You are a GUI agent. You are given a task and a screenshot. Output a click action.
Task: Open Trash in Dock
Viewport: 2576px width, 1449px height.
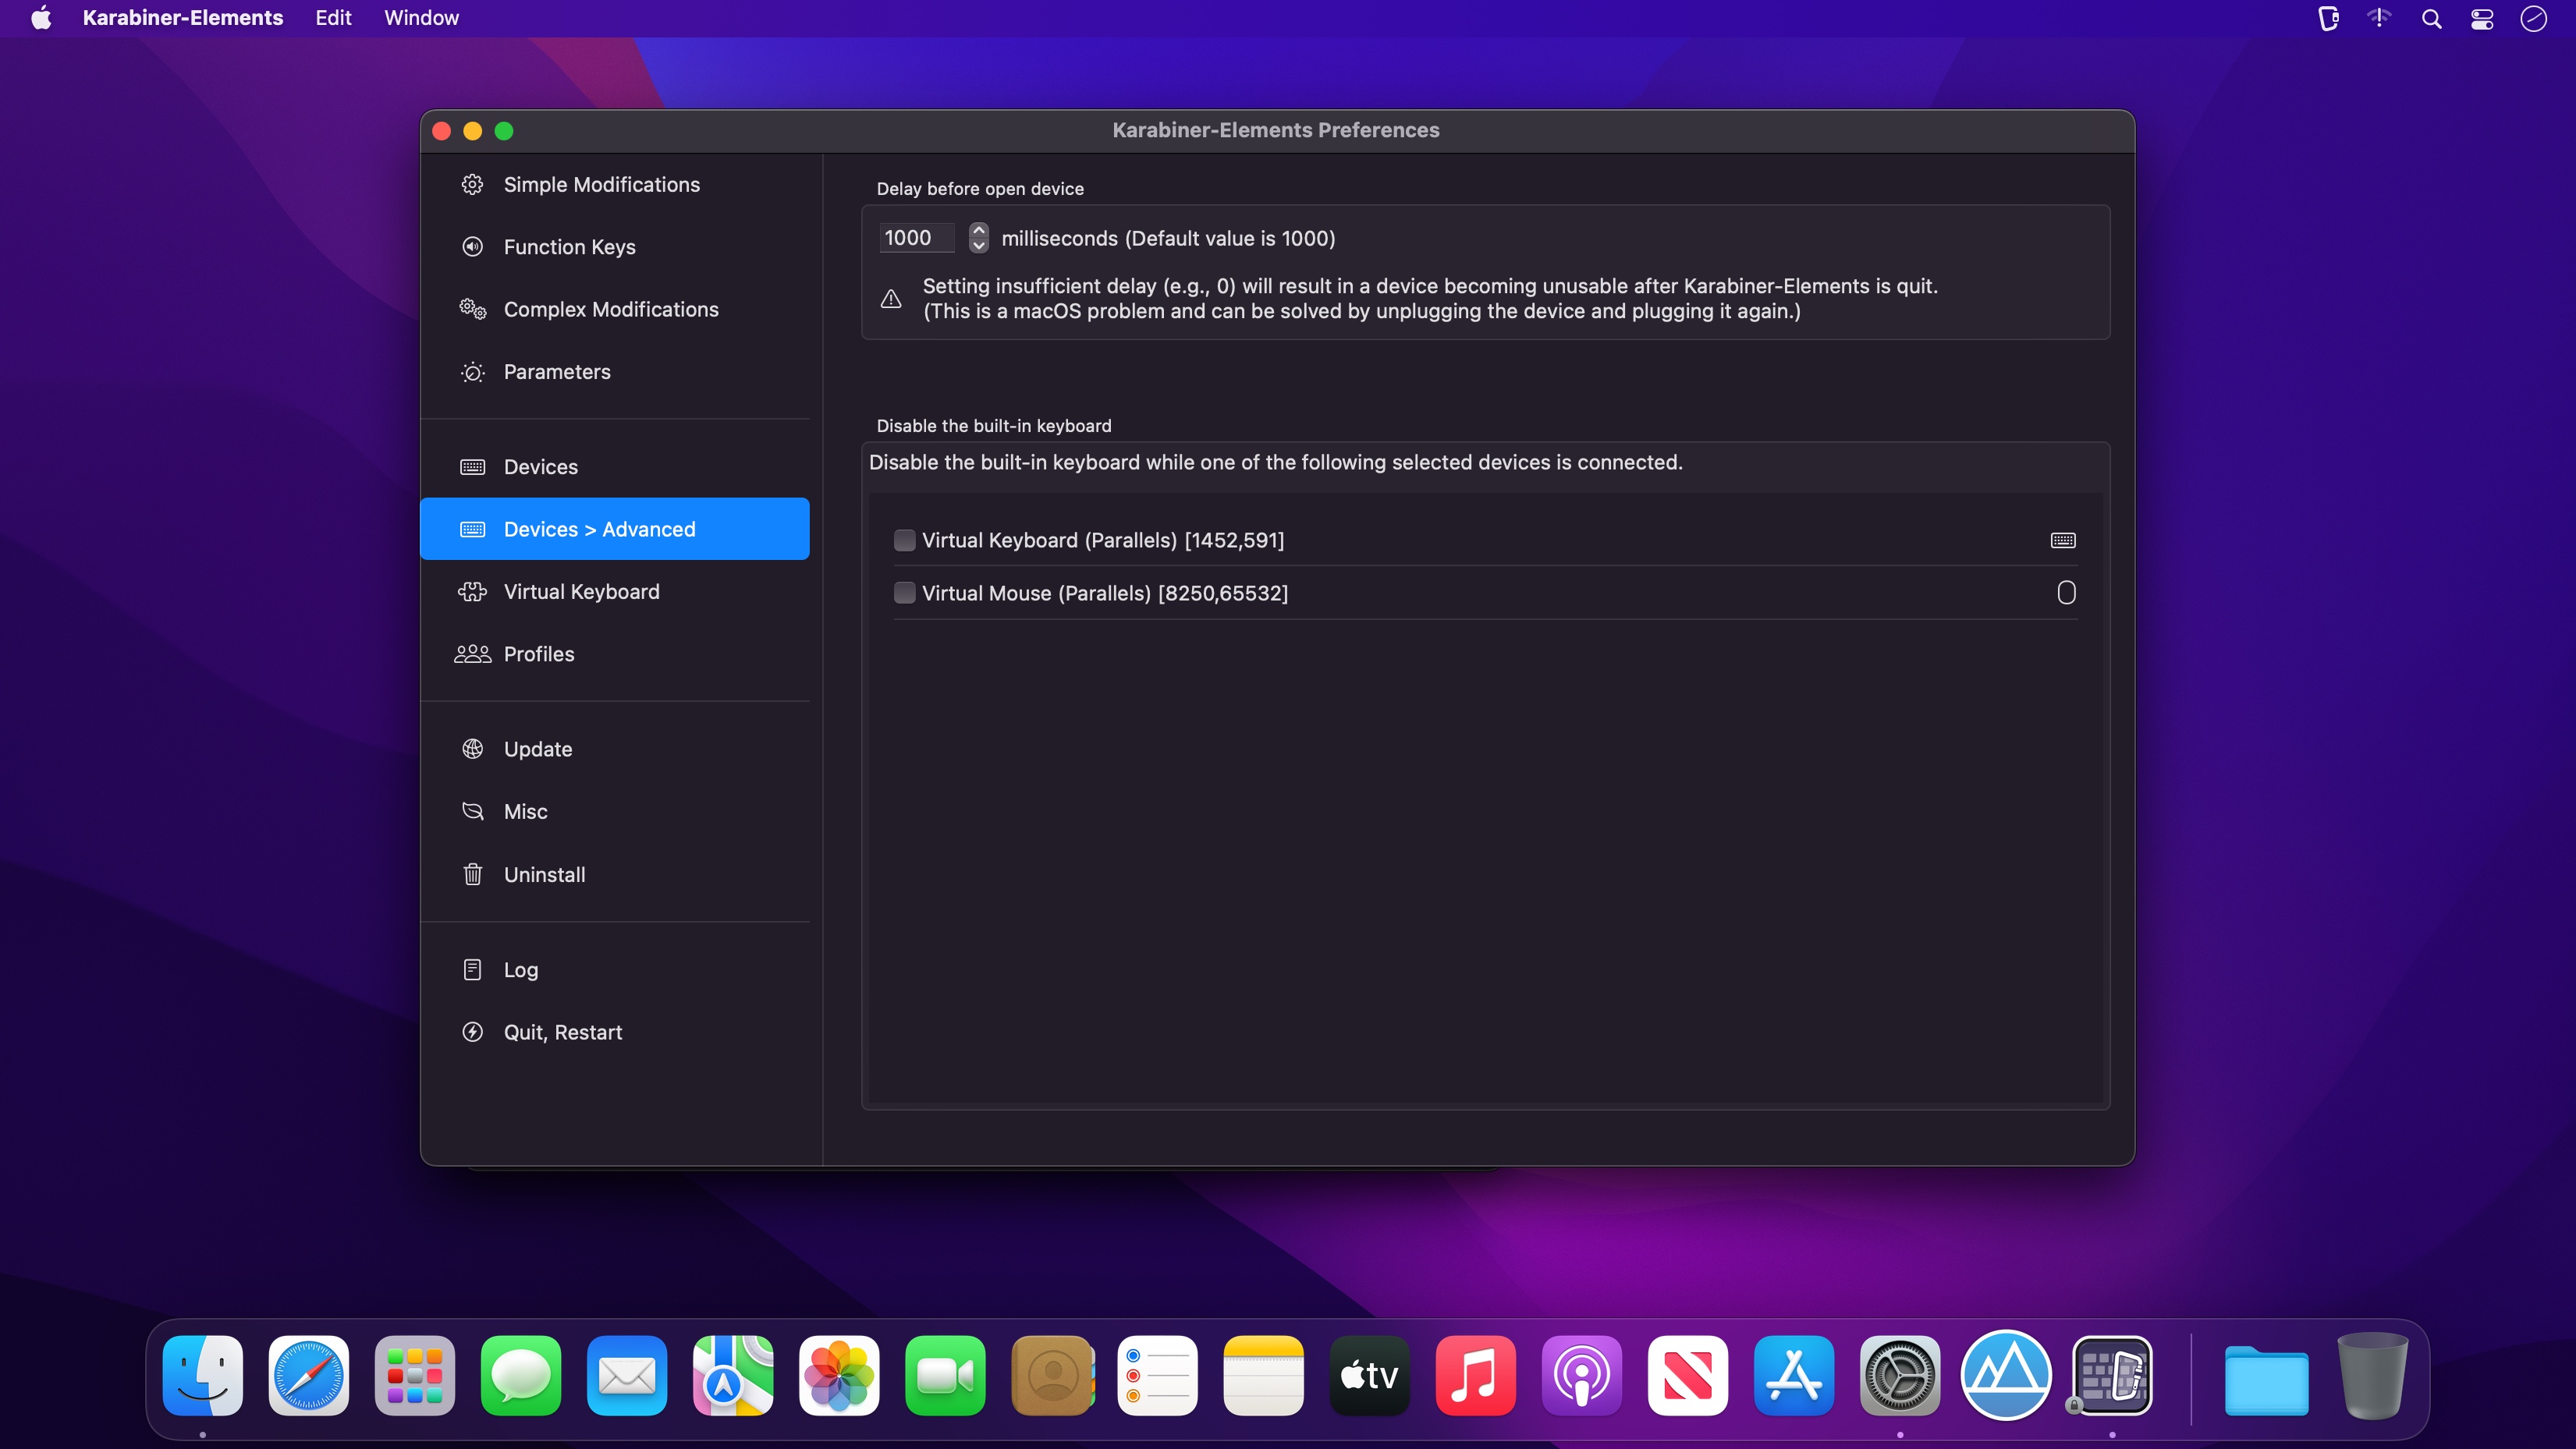(x=2372, y=1375)
